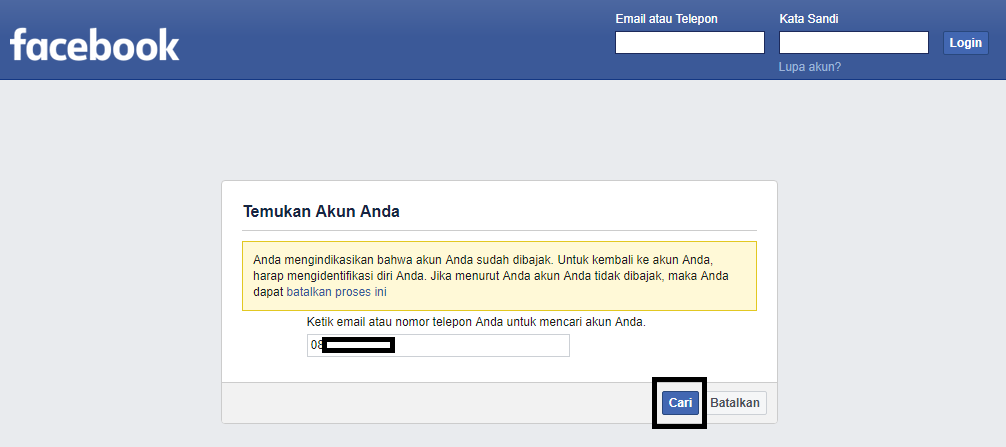Click the Email atau Telepon label
Image resolution: width=1006 pixels, height=447 pixels.
coord(667,19)
